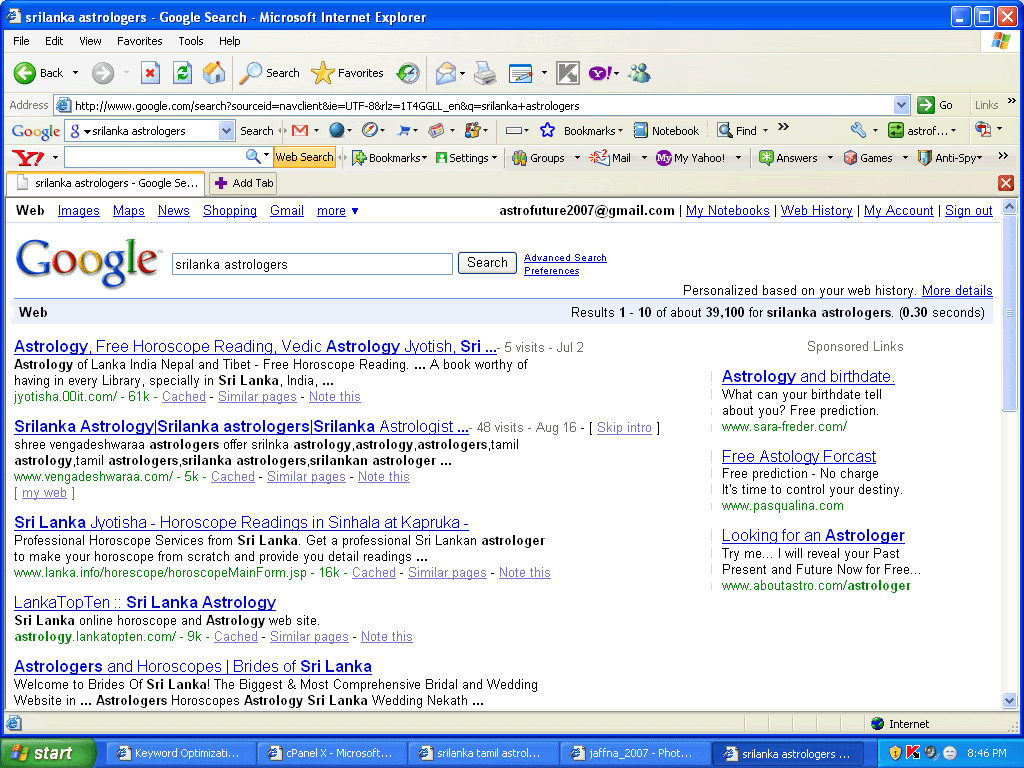Click the Gmail icon in Google toolbar
Screen dimensions: 1024x768
tap(300, 131)
